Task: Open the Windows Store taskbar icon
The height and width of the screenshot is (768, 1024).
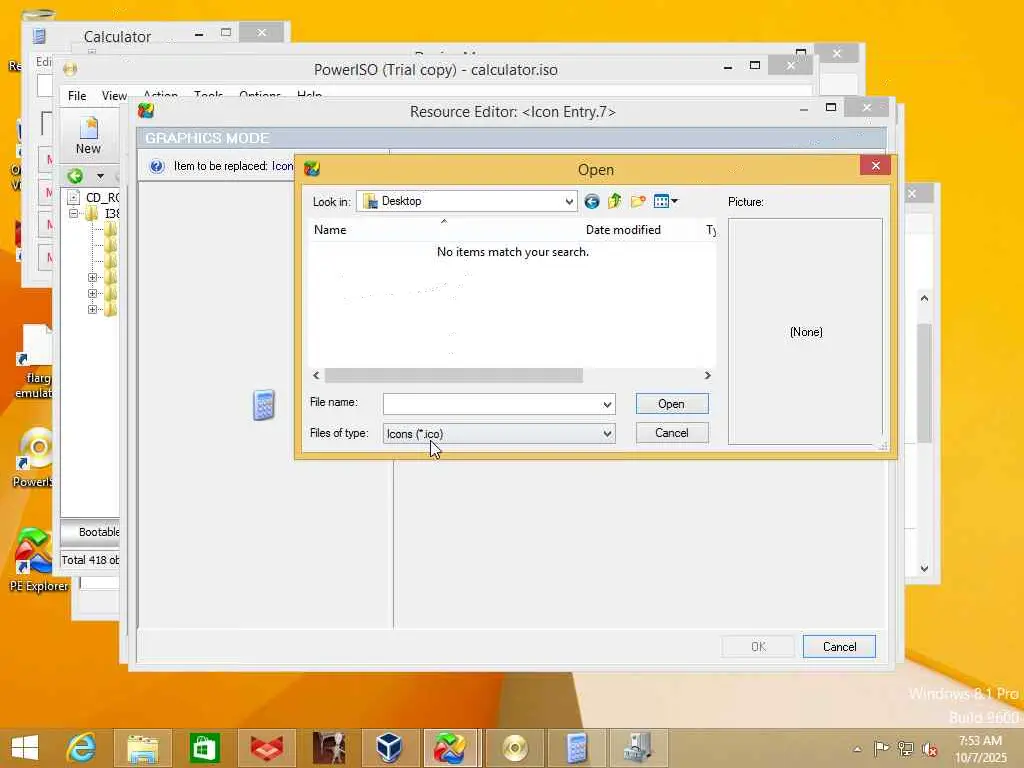Action: [x=204, y=748]
